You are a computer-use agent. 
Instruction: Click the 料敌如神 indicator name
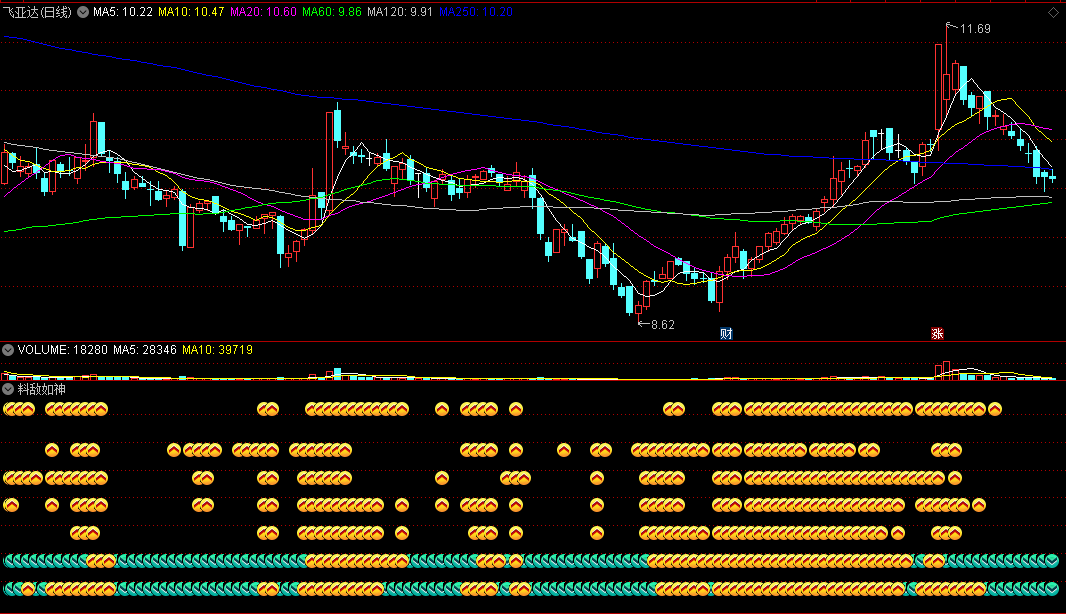click(41, 389)
